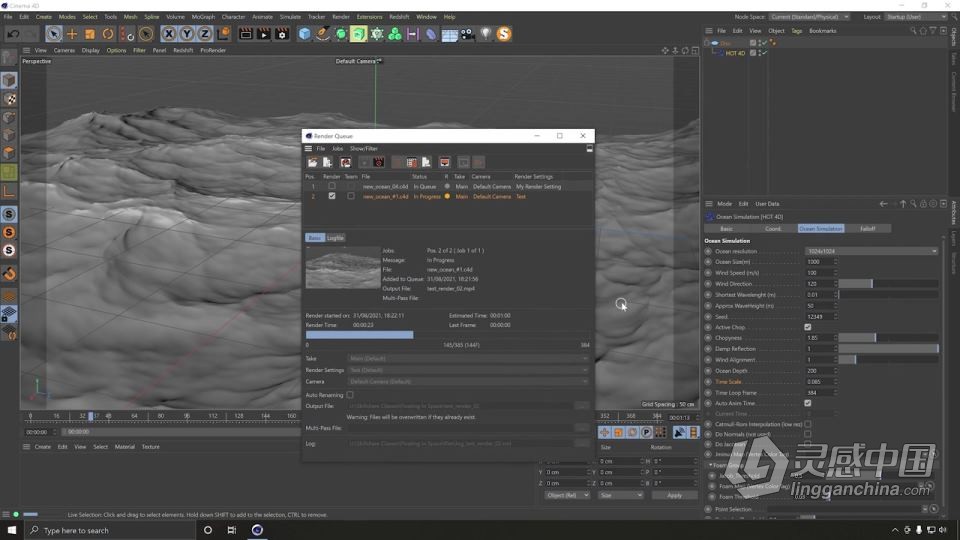Activate the Move tool in the toolbar
The height and width of the screenshot is (540, 960).
coord(72,34)
